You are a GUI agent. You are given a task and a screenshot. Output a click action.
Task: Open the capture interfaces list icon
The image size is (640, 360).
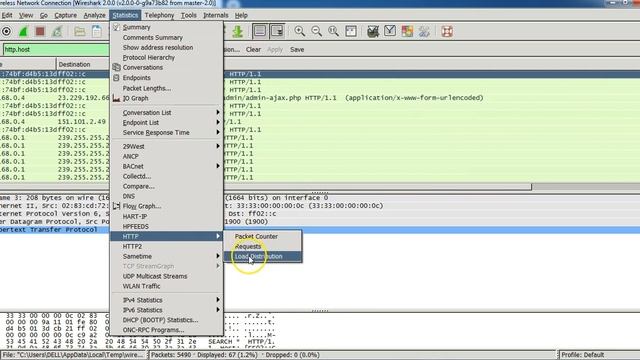click(6, 31)
